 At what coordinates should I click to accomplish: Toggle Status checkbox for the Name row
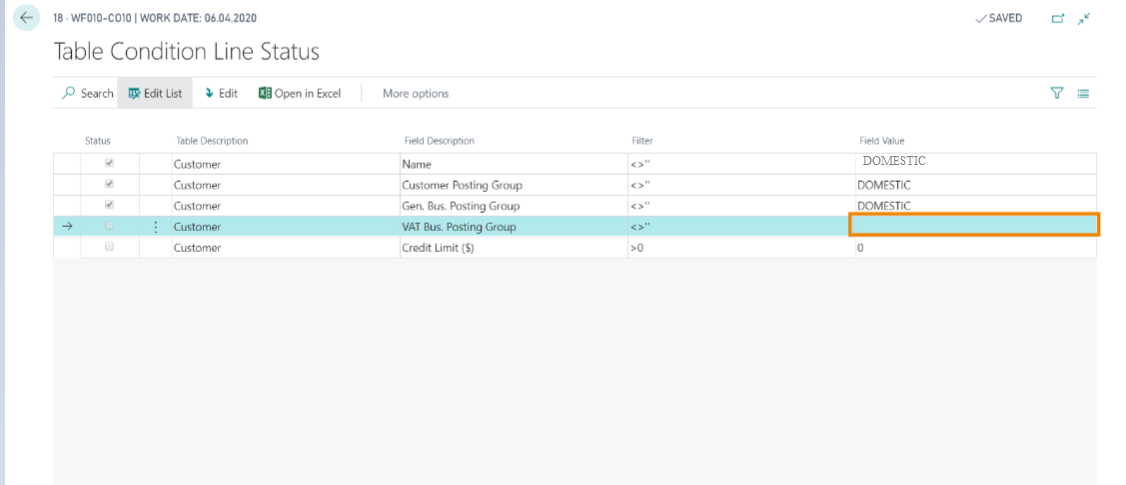coord(109,163)
